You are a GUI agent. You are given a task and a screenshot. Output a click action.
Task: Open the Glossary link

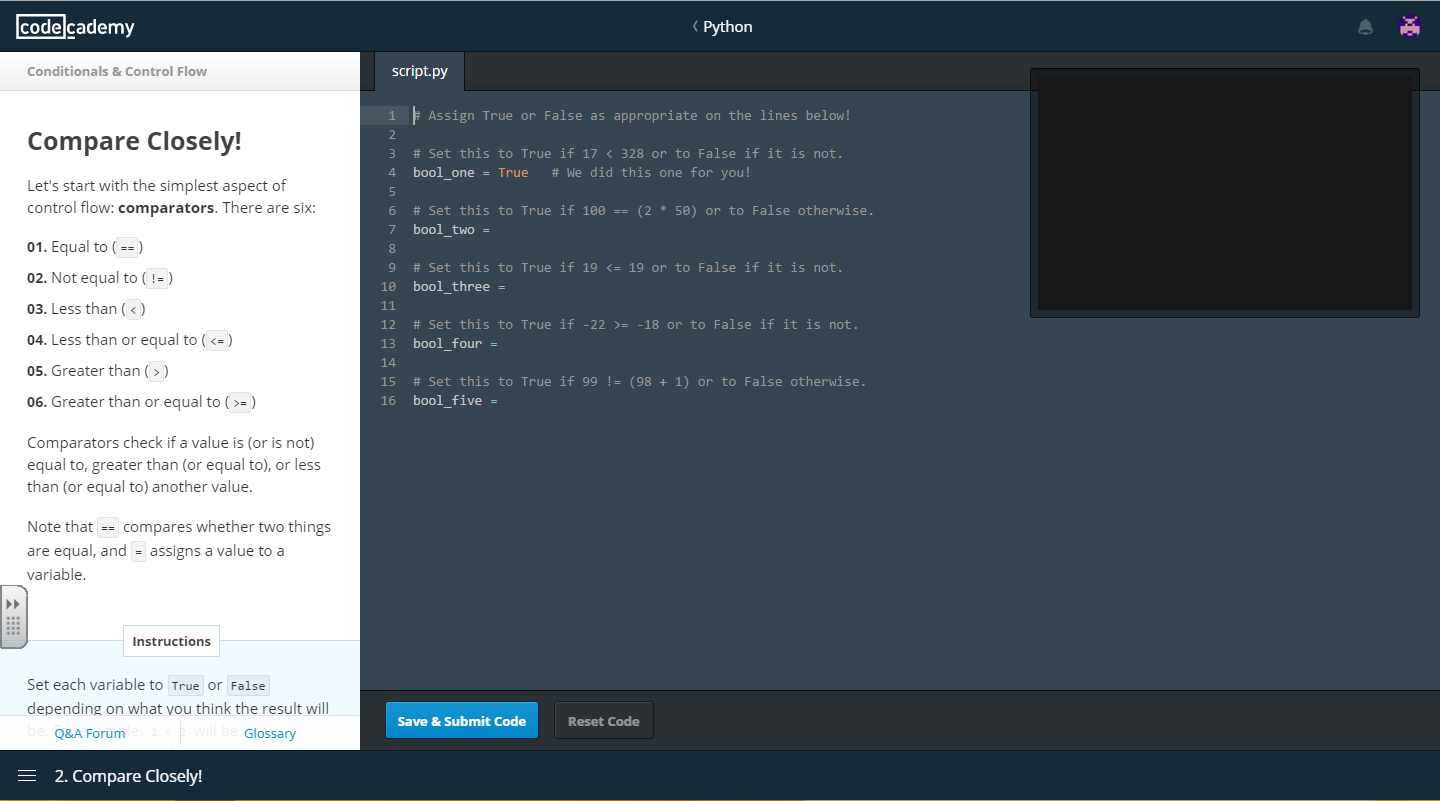(270, 733)
